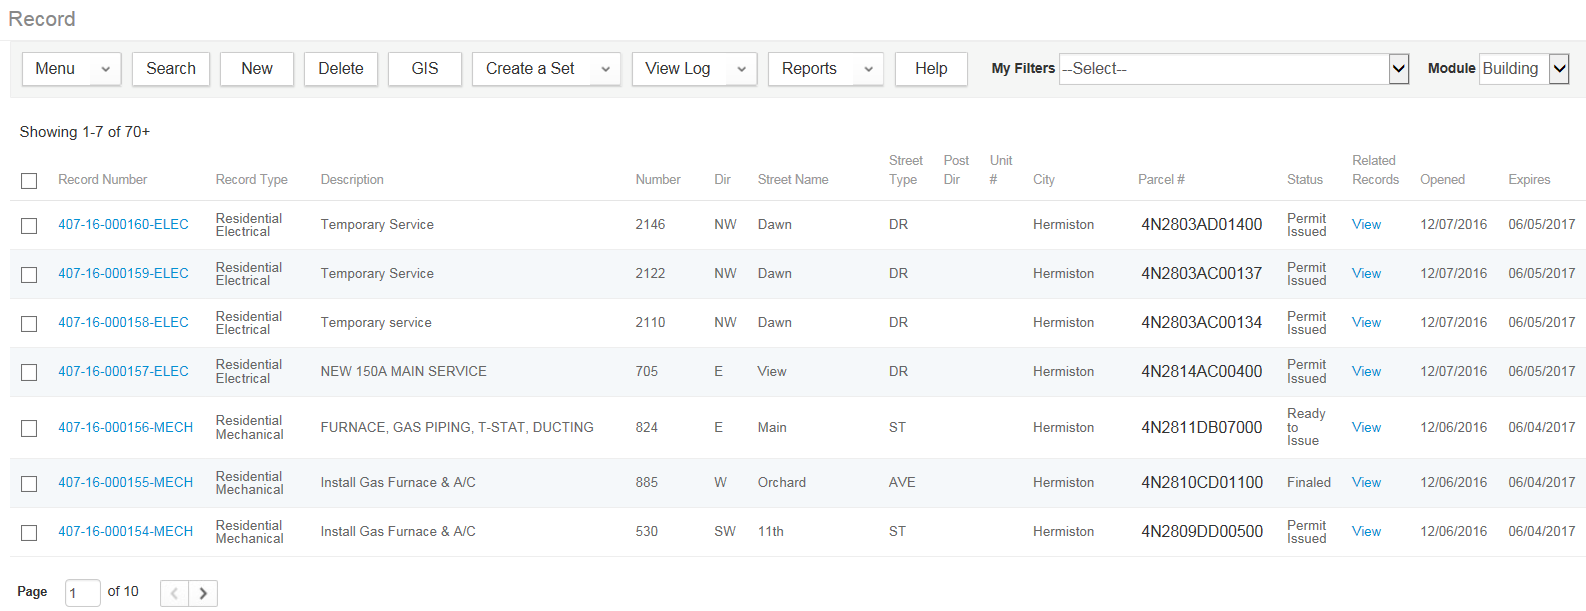
Task: Open My Filters select box
Action: pyautogui.click(x=1233, y=69)
